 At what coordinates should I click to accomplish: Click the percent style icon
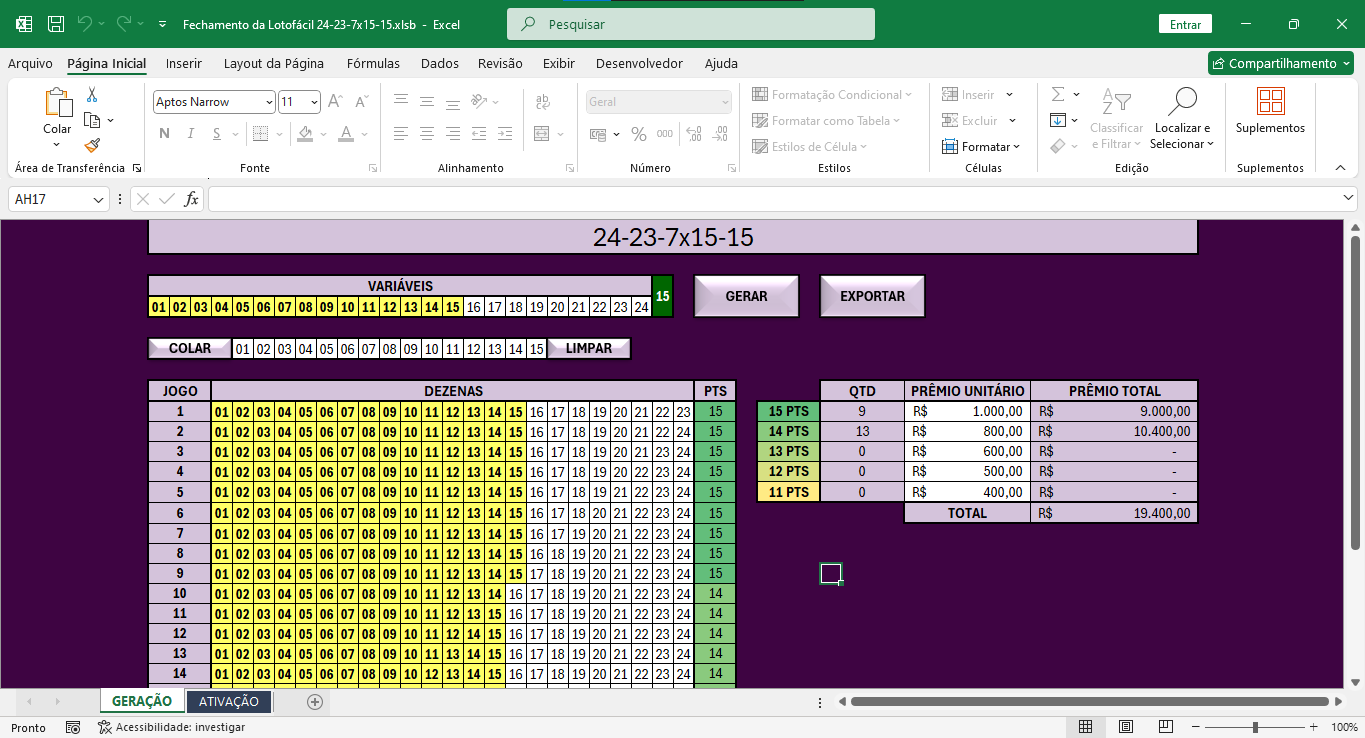click(x=638, y=134)
